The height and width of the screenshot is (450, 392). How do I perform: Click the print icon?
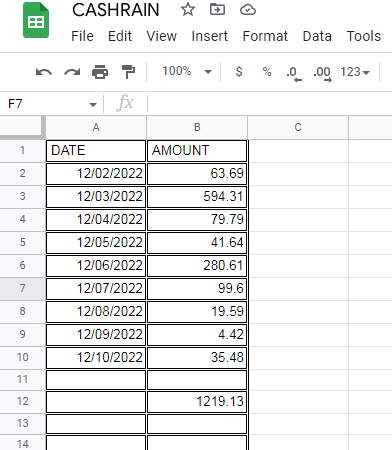(x=100, y=72)
